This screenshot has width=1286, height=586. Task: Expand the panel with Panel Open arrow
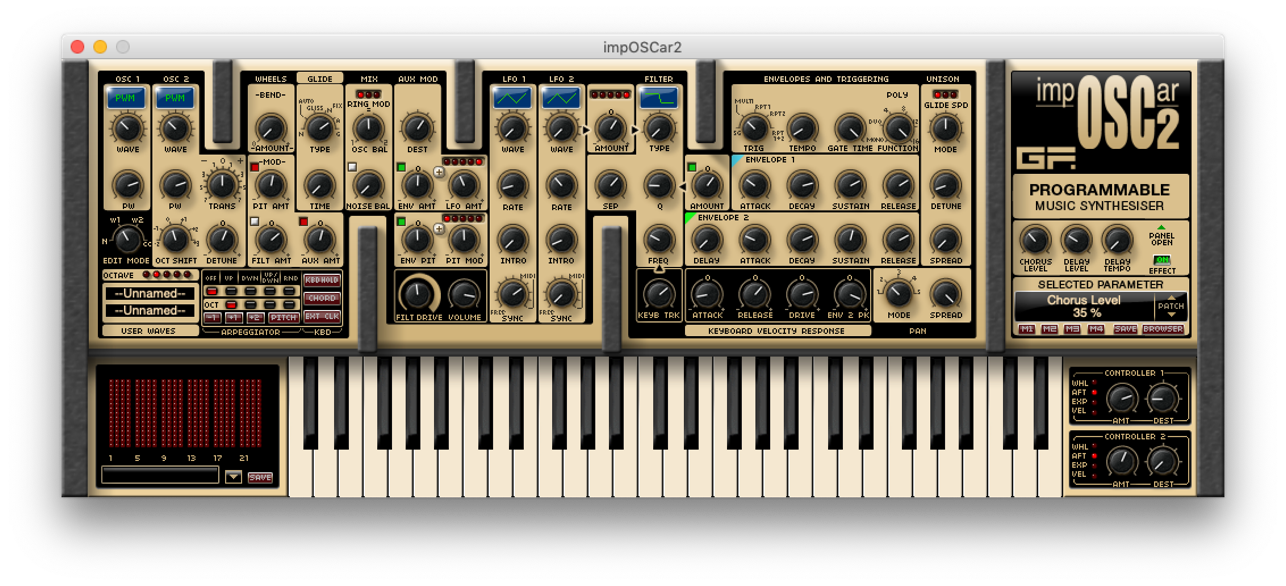pyautogui.click(x=1162, y=228)
